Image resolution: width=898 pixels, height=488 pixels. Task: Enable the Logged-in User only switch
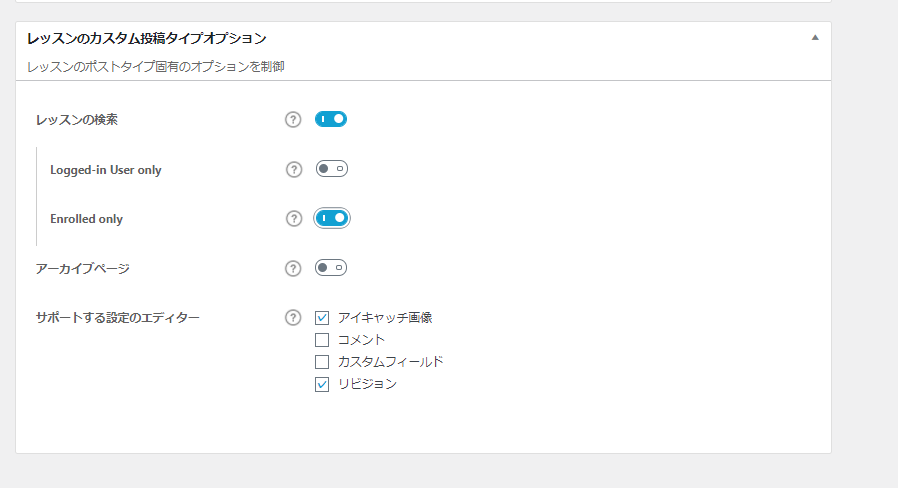[x=332, y=169]
